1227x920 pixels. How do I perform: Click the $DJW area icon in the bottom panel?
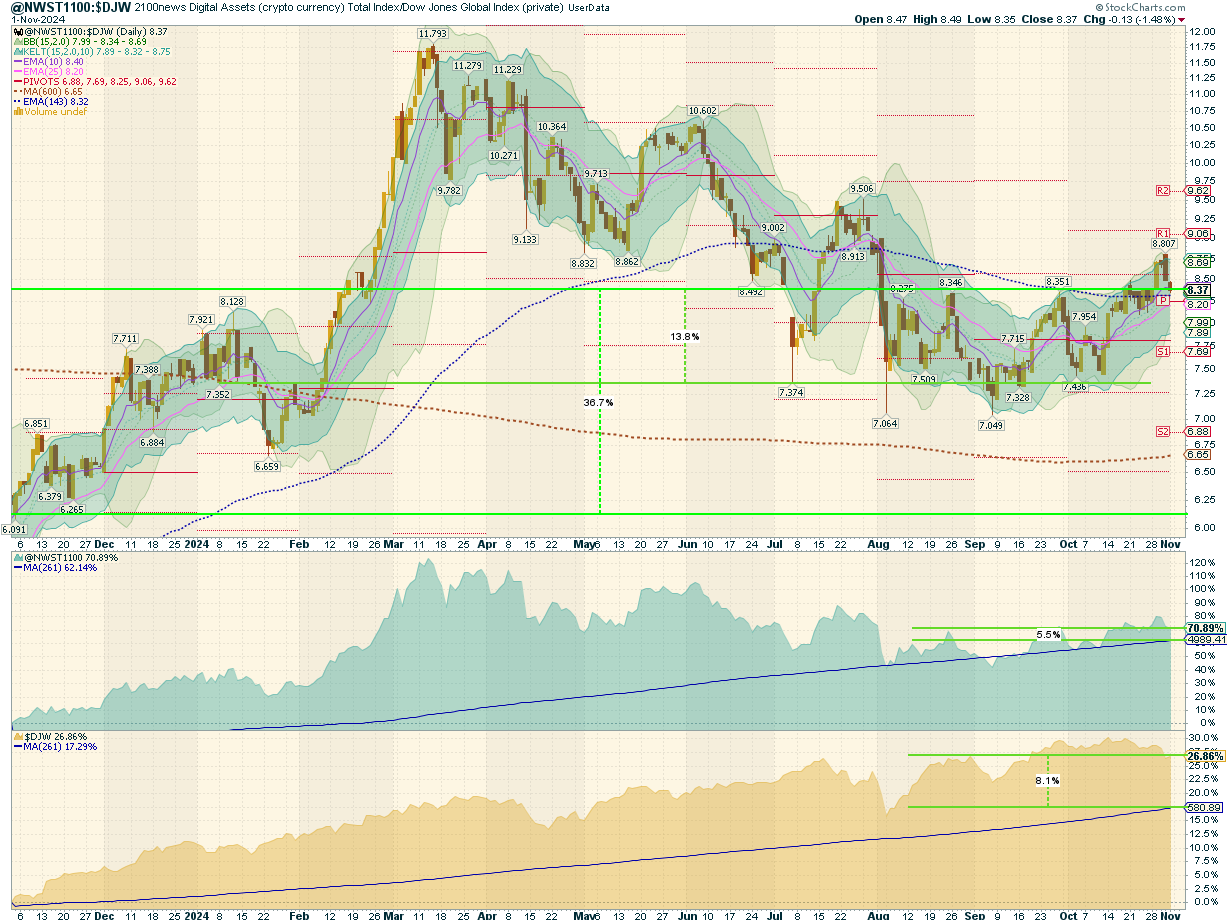pyautogui.click(x=17, y=737)
